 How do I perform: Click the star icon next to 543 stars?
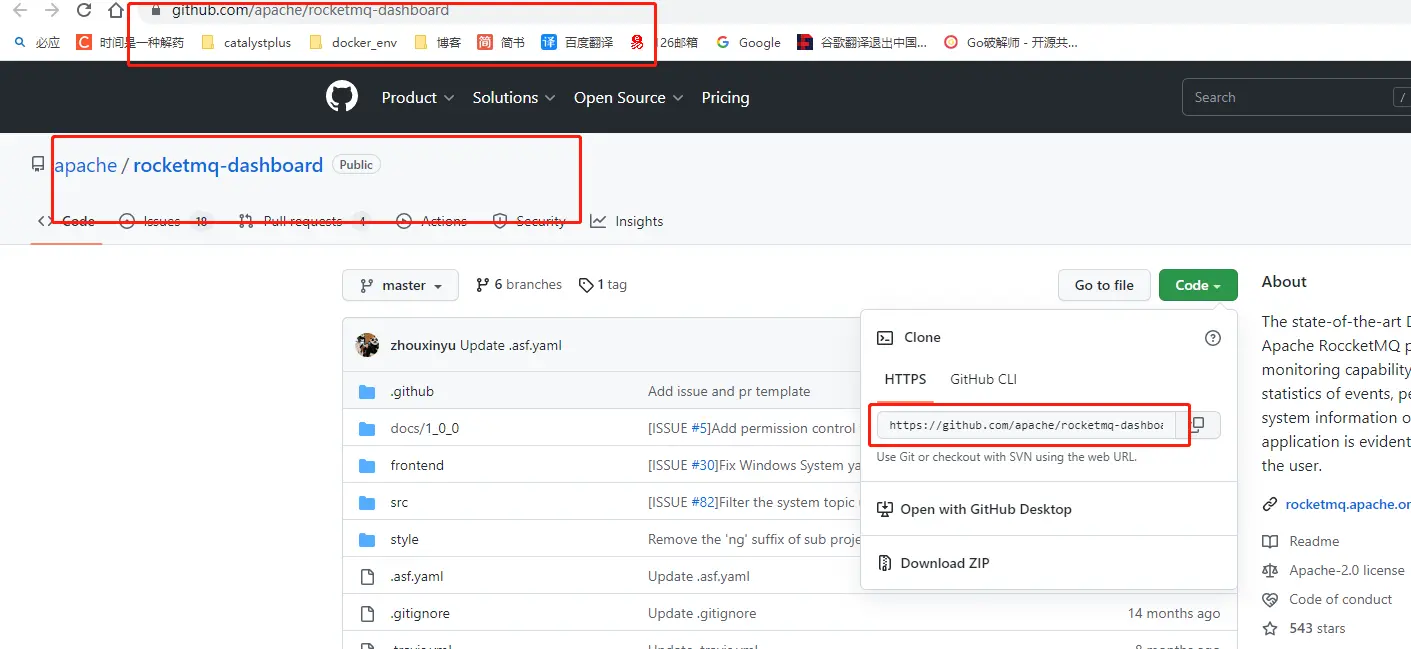(x=1272, y=628)
